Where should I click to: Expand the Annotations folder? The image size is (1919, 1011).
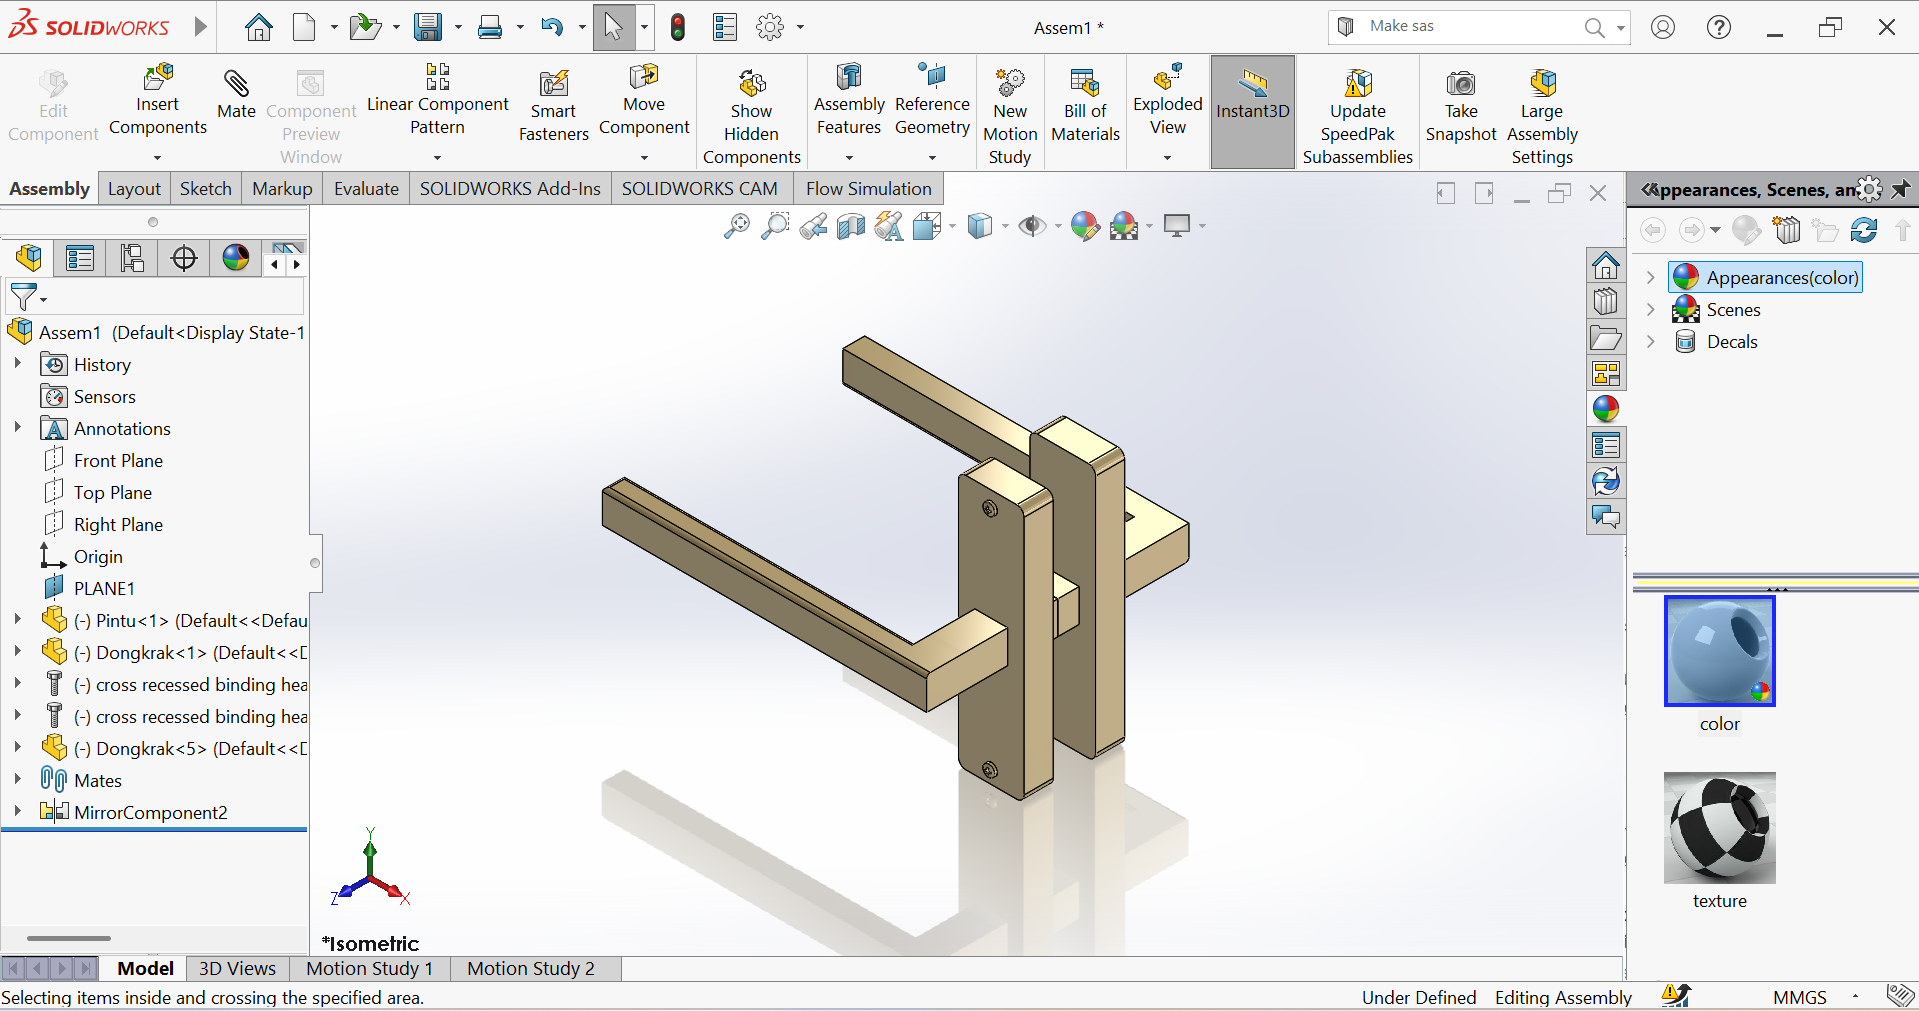pyautogui.click(x=17, y=428)
